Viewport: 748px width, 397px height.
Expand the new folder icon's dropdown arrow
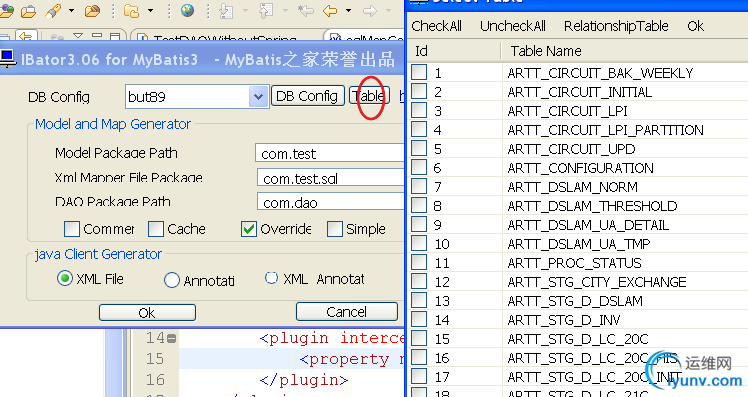pos(150,10)
